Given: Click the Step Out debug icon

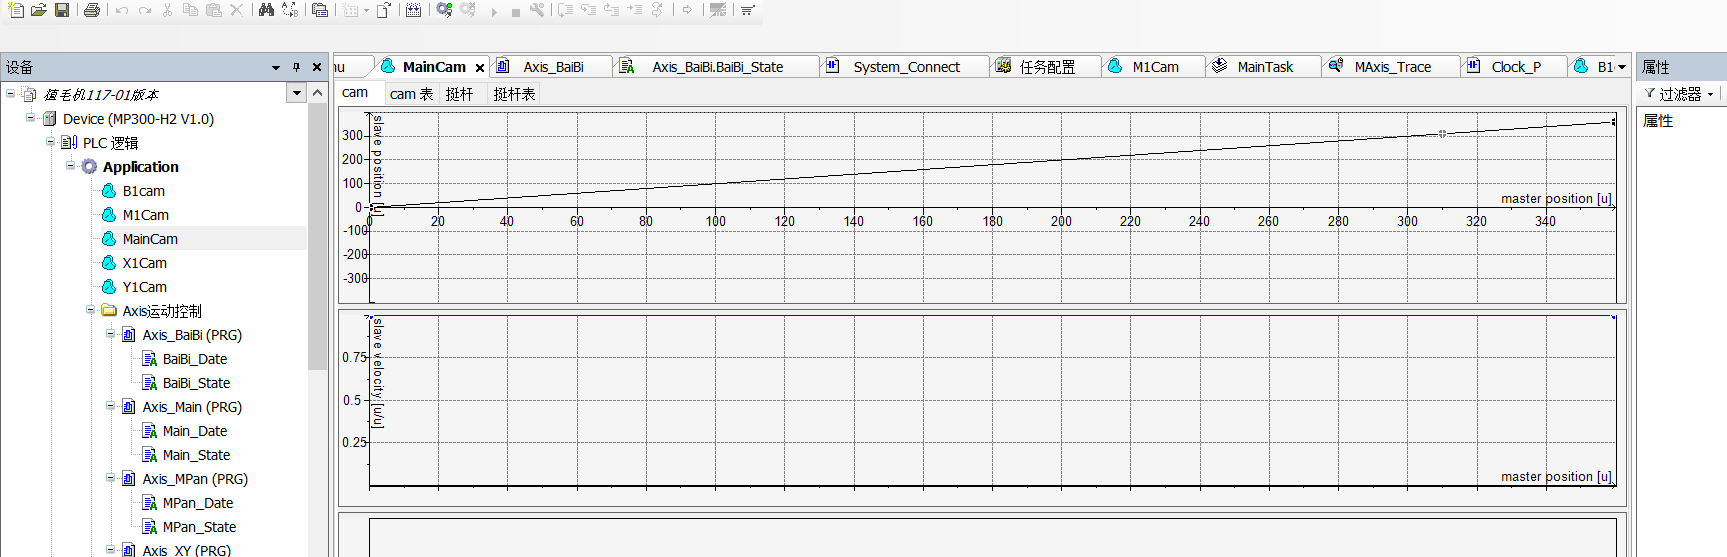Looking at the screenshot, I should point(611,10).
